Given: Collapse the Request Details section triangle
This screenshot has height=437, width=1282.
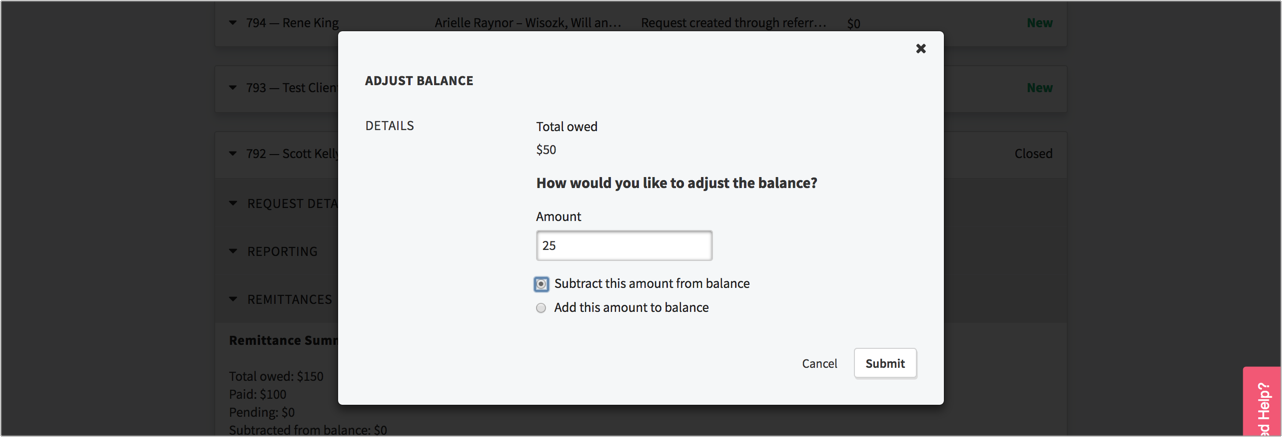Looking at the screenshot, I should tap(233, 203).
